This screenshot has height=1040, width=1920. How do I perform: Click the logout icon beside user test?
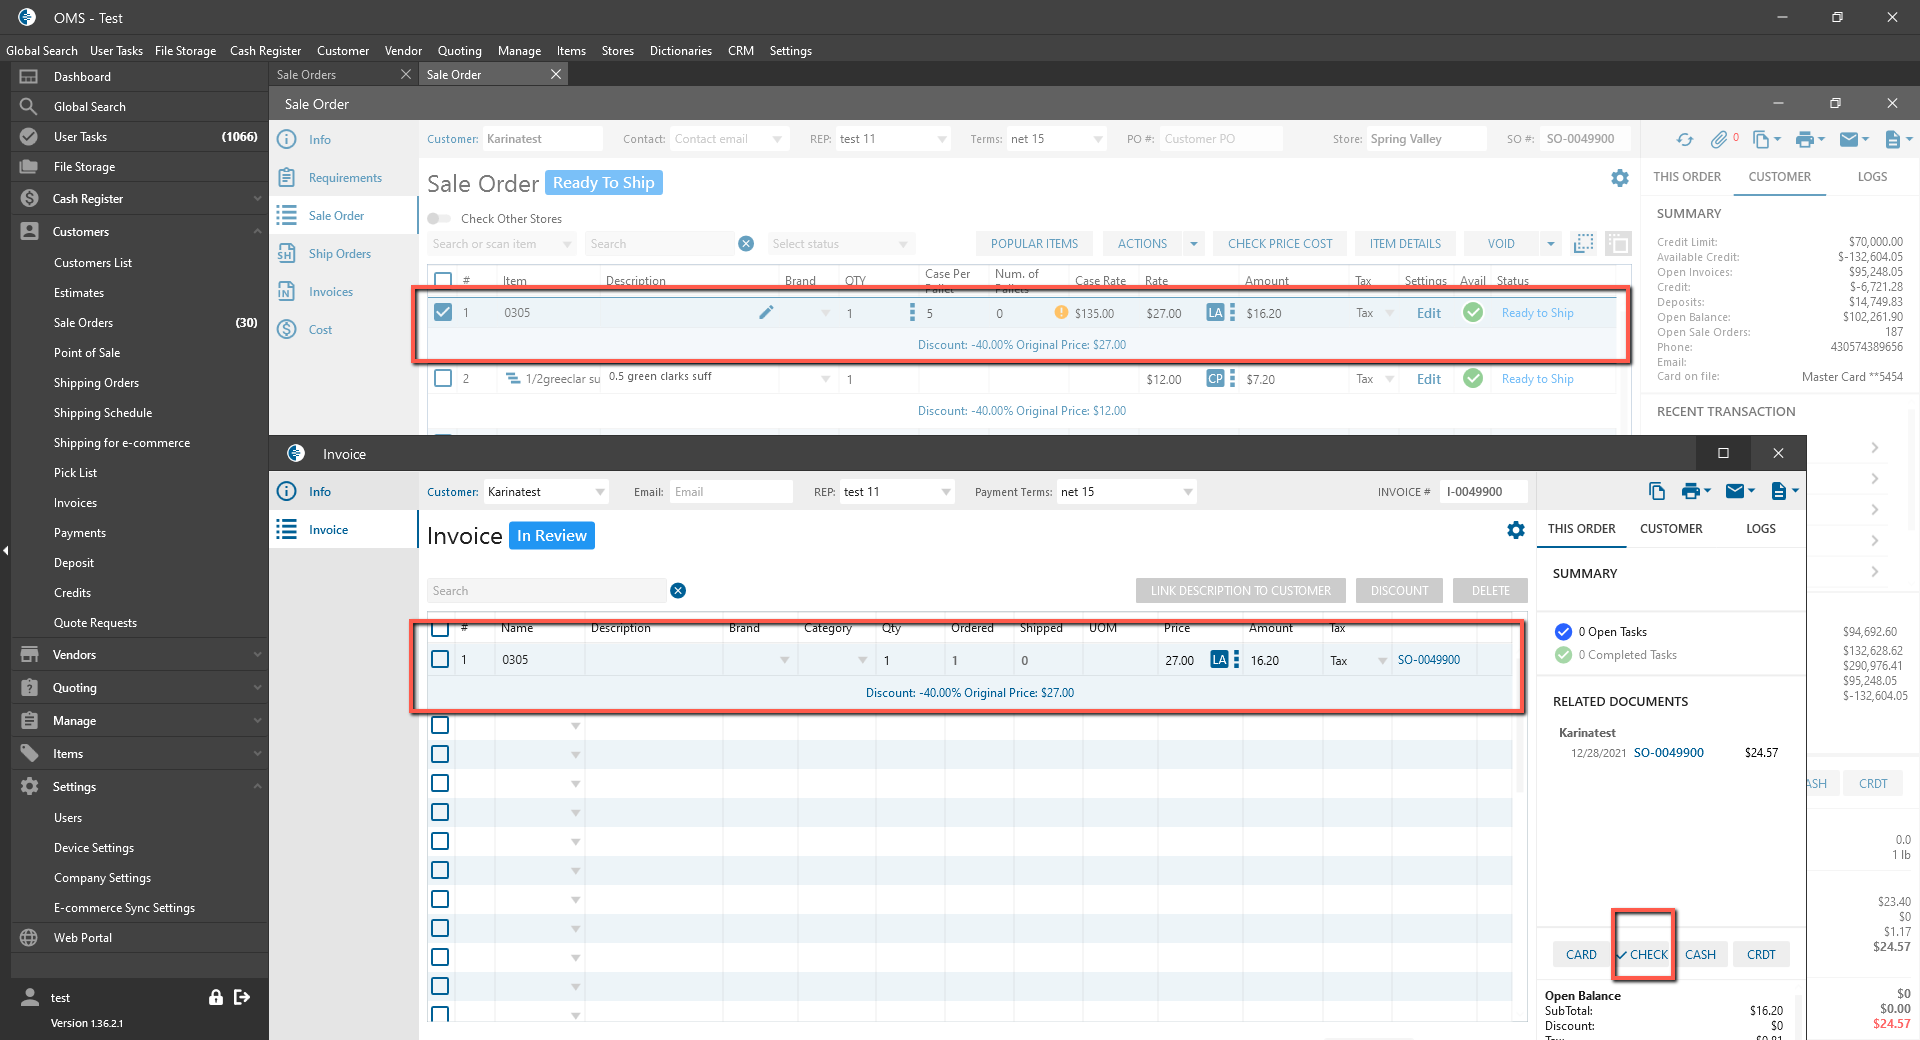(x=241, y=997)
